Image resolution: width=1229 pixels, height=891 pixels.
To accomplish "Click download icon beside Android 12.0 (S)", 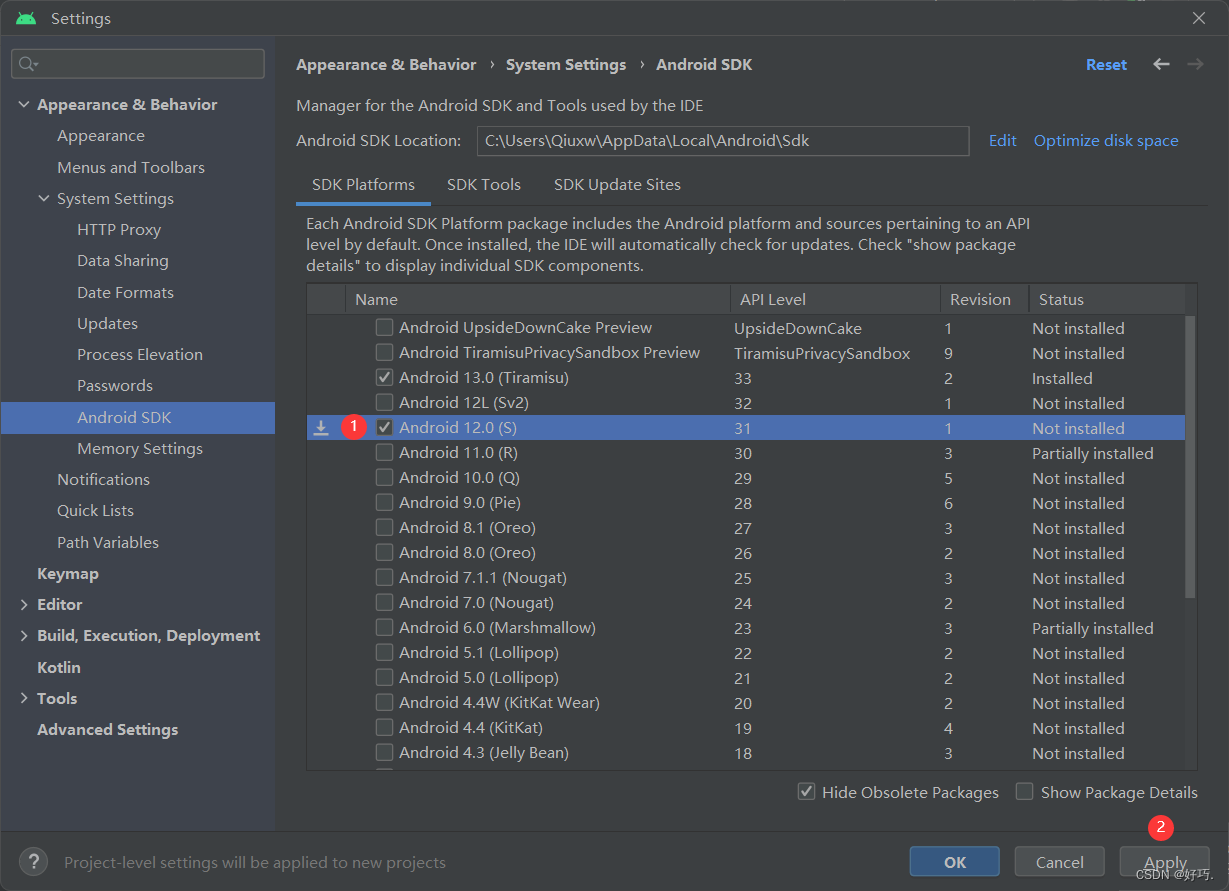I will coord(321,428).
